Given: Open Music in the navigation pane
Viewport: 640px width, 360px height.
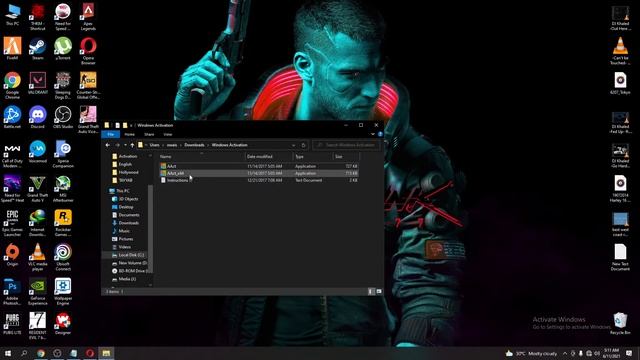Looking at the screenshot, I should point(121,231).
